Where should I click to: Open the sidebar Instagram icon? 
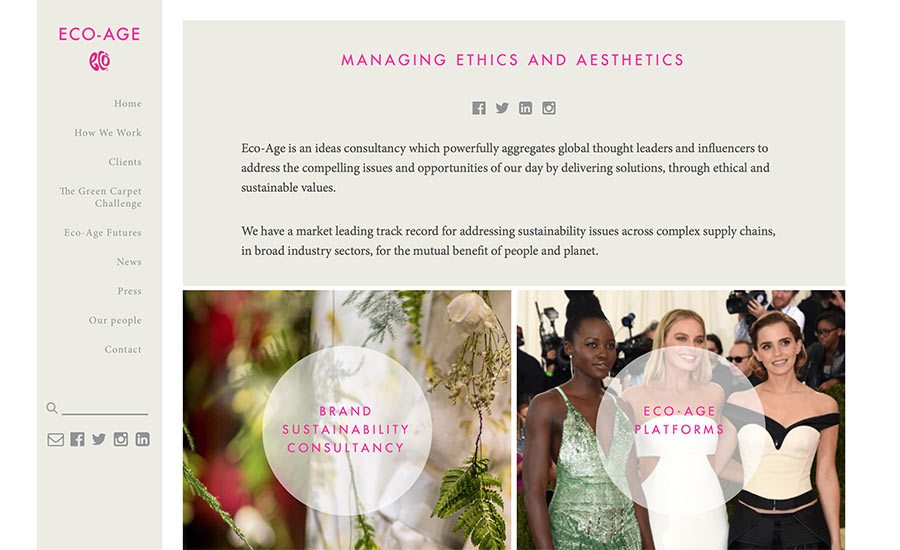(x=121, y=439)
